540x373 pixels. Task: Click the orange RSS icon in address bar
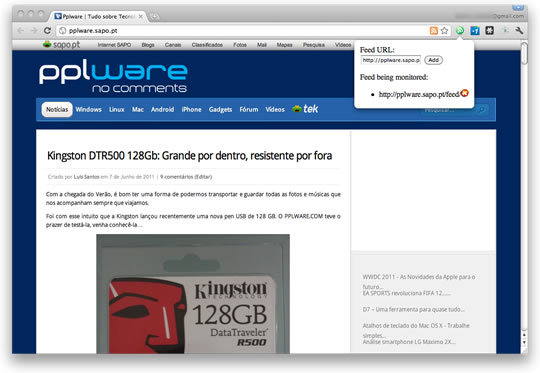coord(434,31)
